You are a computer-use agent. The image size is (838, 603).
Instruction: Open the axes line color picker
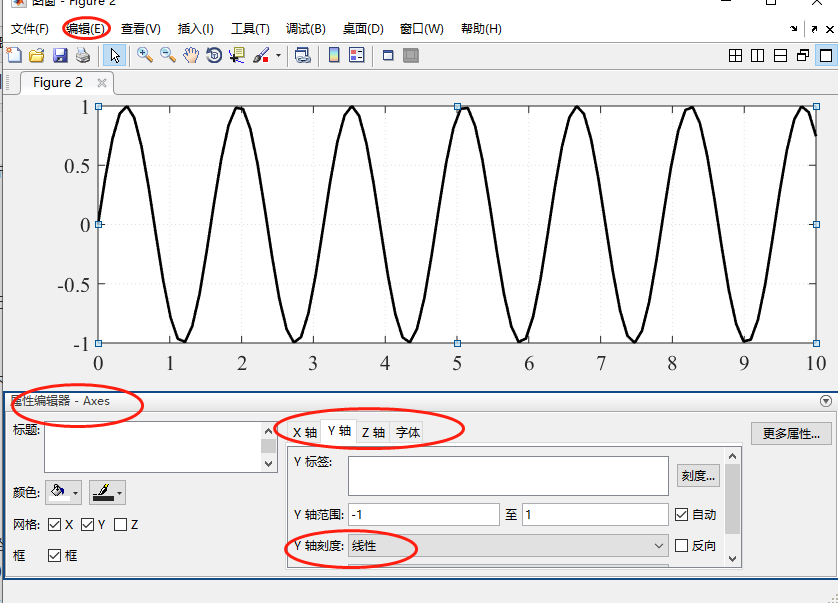click(107, 492)
